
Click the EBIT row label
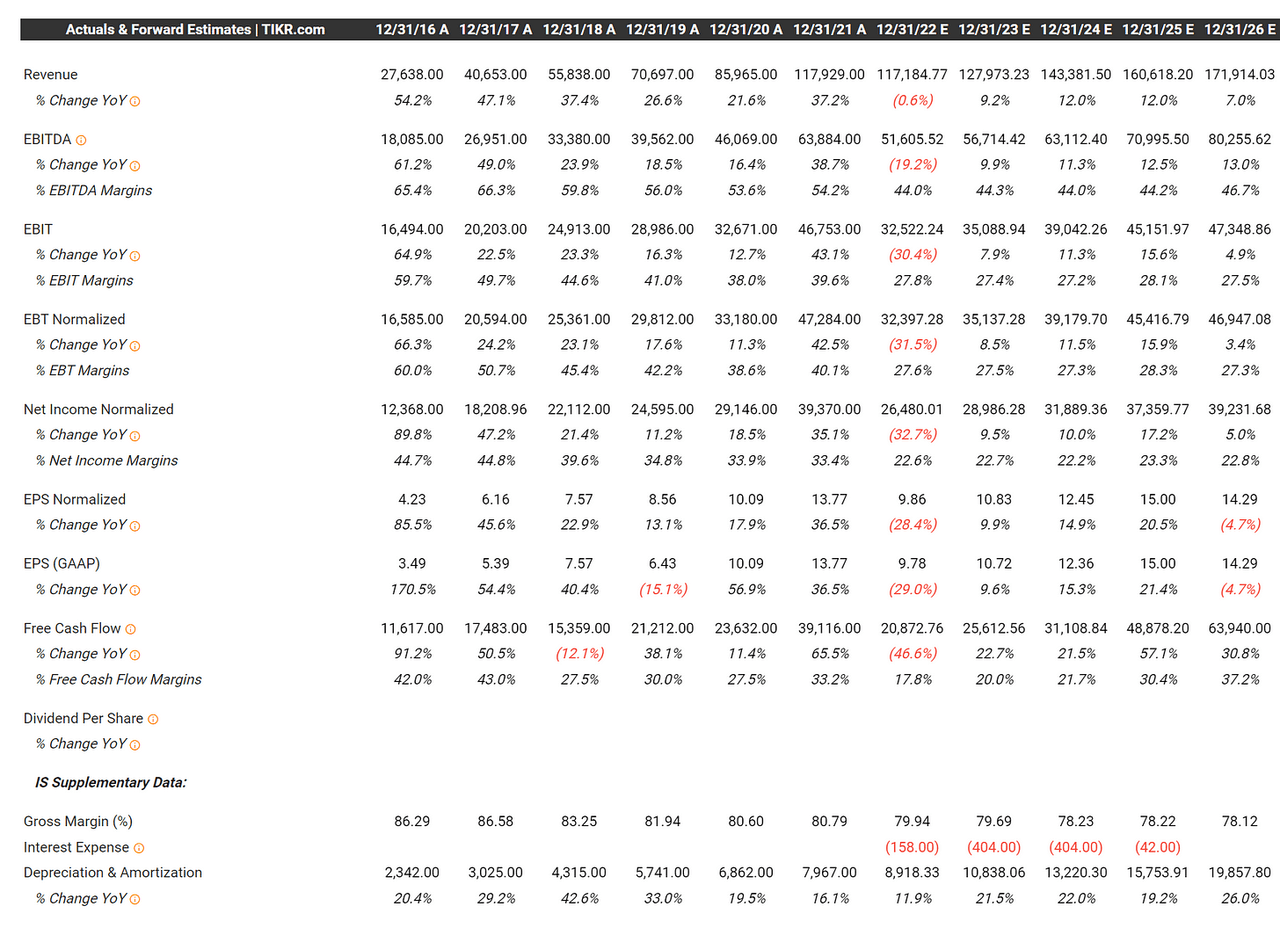(38, 230)
